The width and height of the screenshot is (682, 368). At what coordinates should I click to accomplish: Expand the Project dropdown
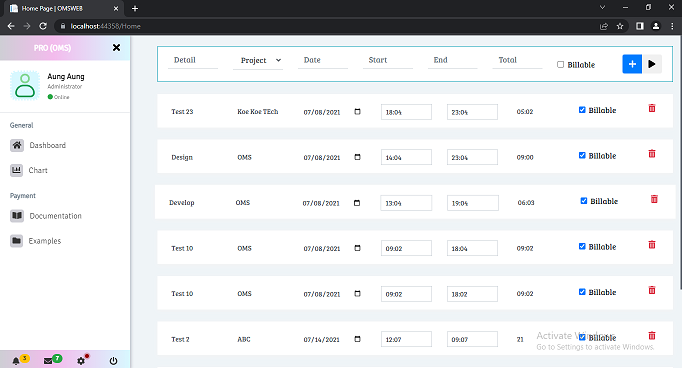point(258,60)
